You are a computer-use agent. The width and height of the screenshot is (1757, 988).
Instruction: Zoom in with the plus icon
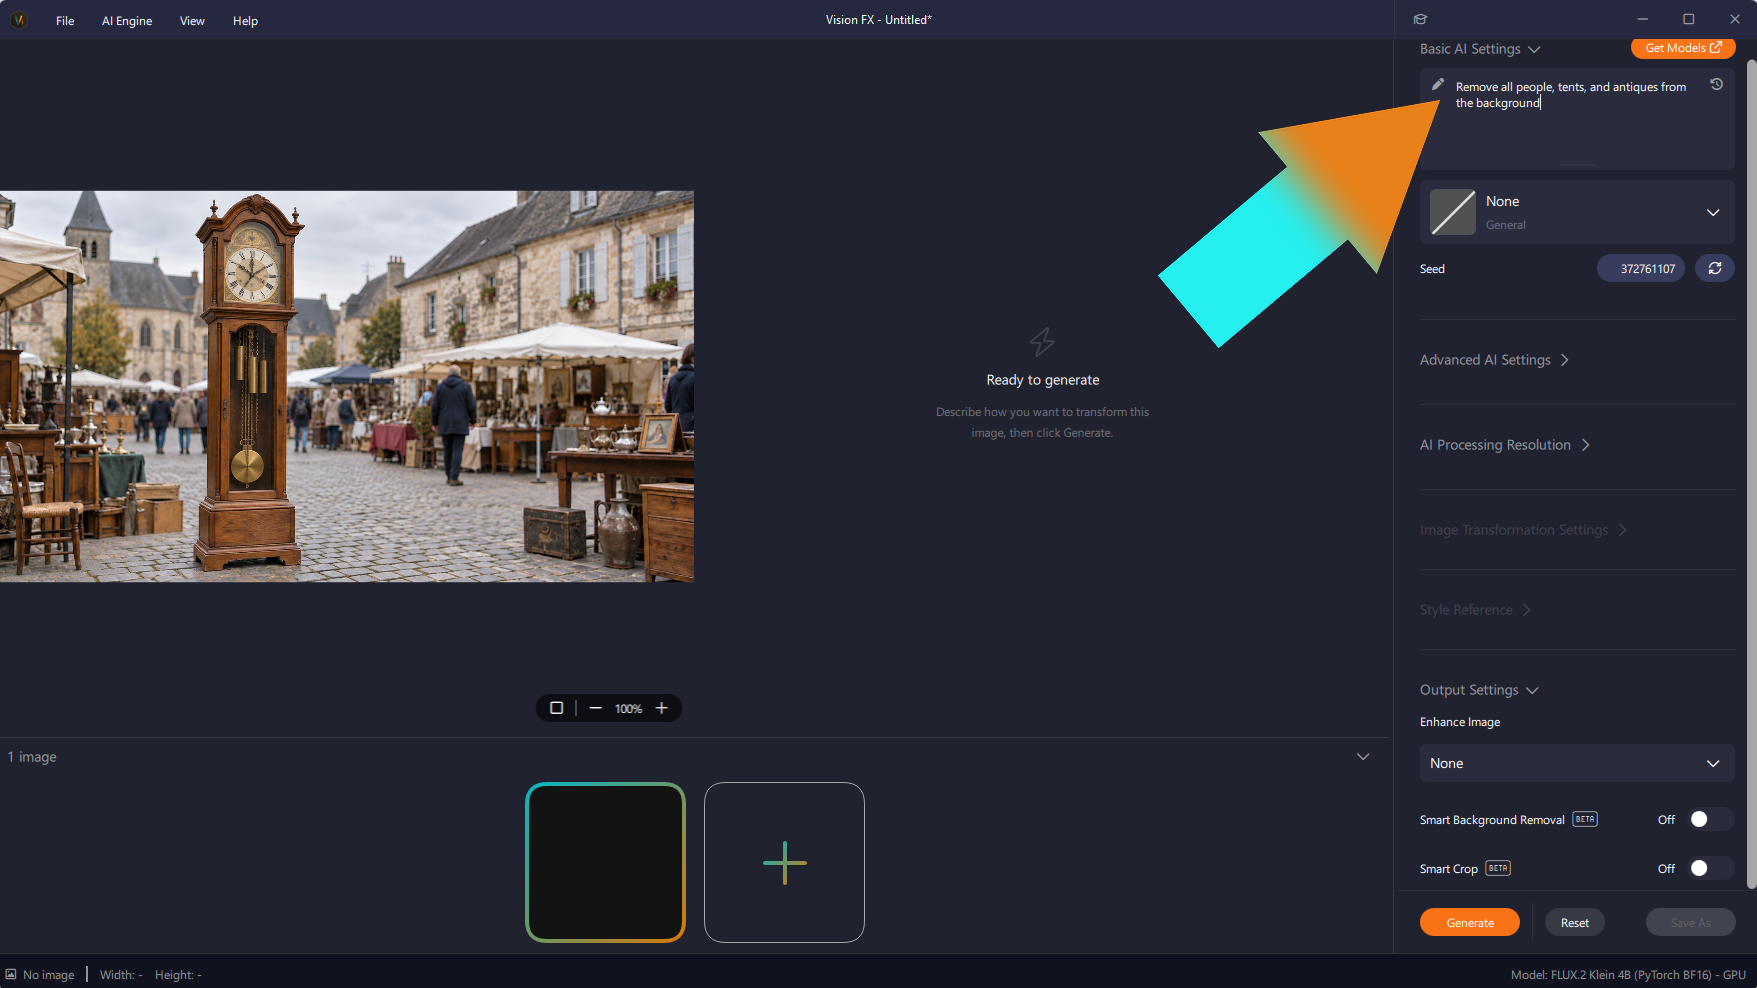click(x=661, y=708)
